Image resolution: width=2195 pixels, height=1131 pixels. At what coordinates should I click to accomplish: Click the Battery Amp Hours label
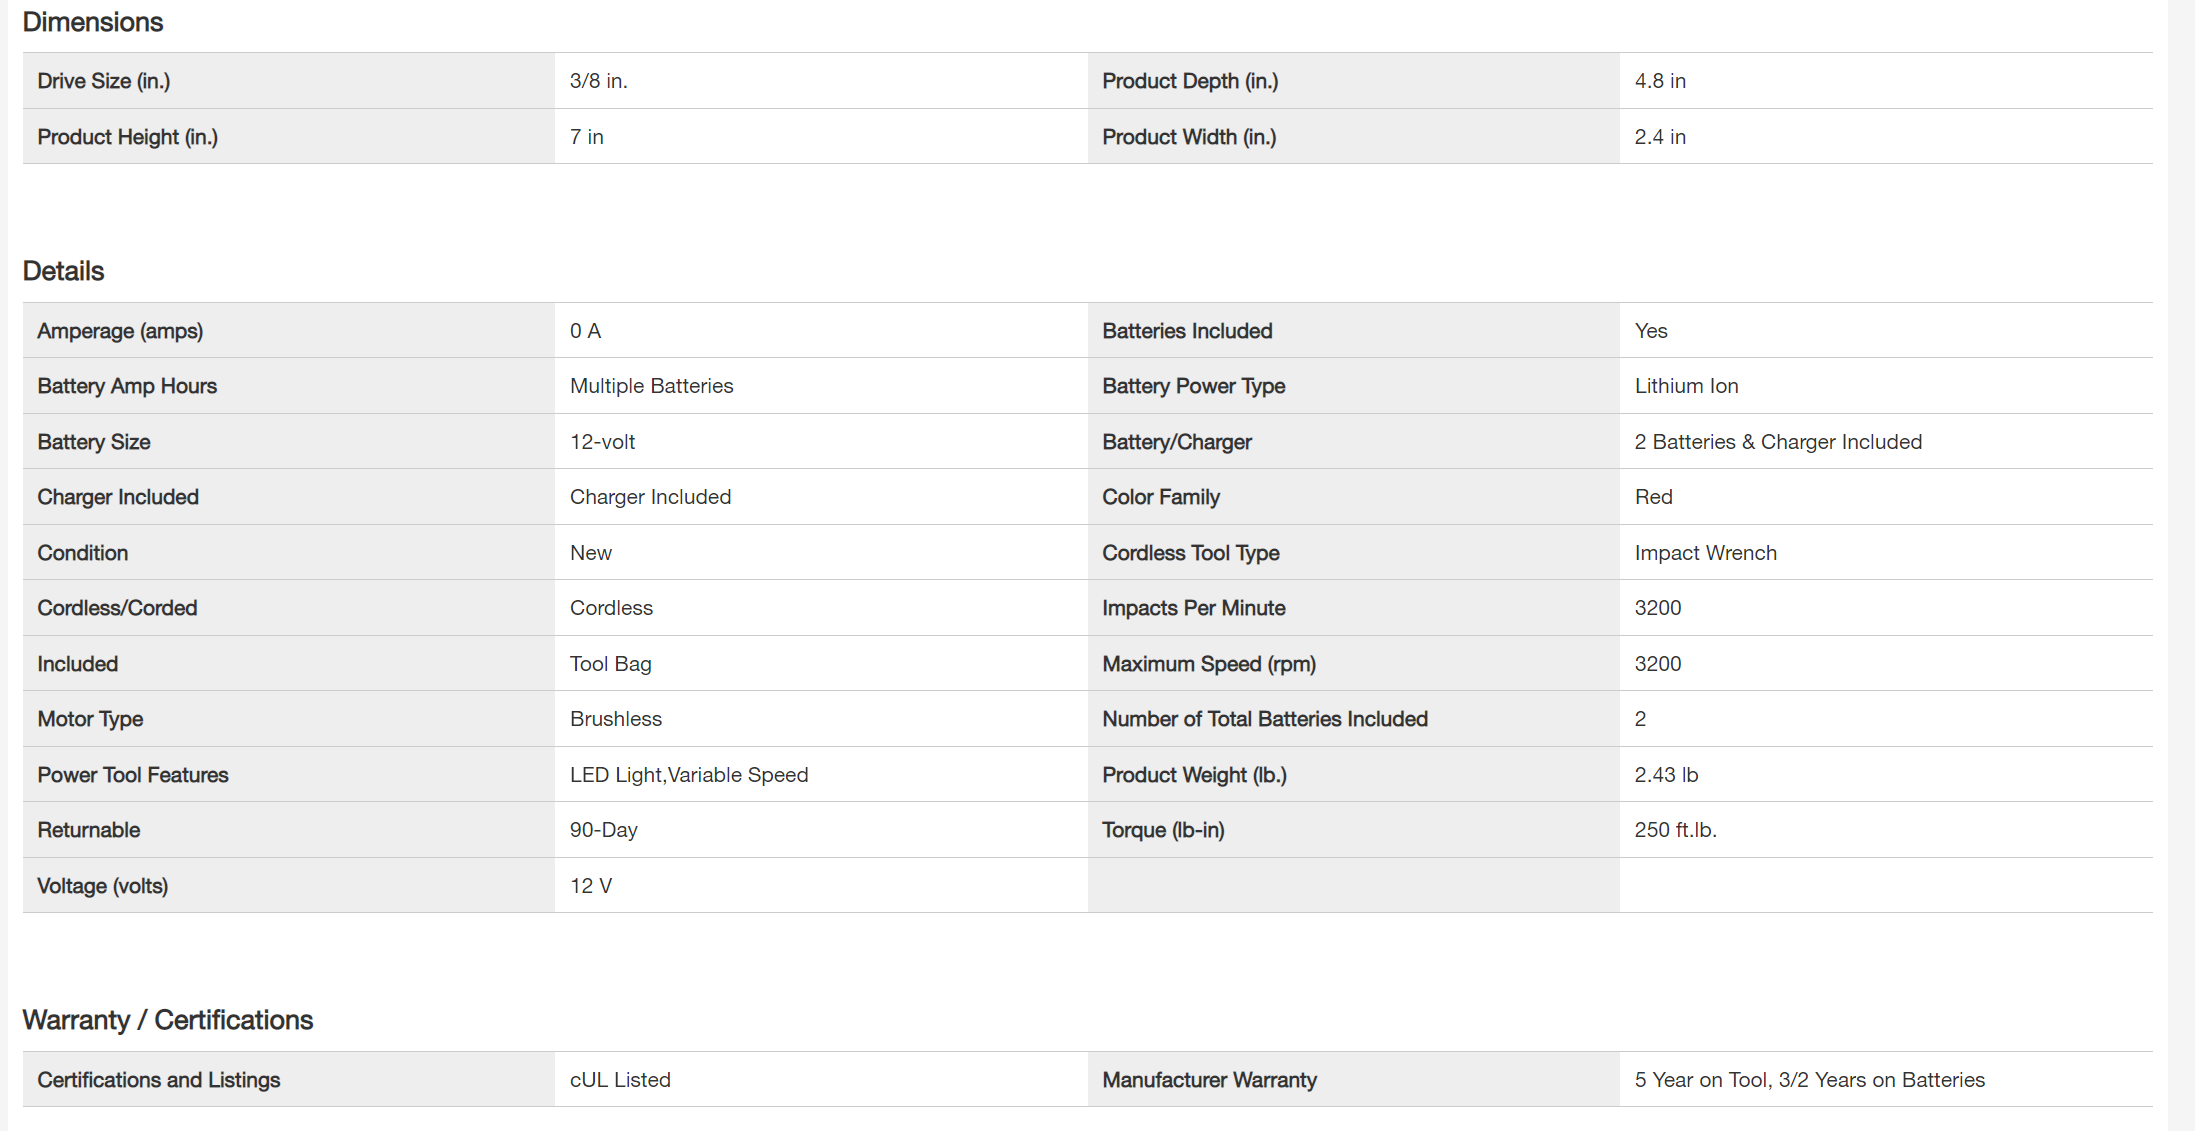click(x=126, y=386)
